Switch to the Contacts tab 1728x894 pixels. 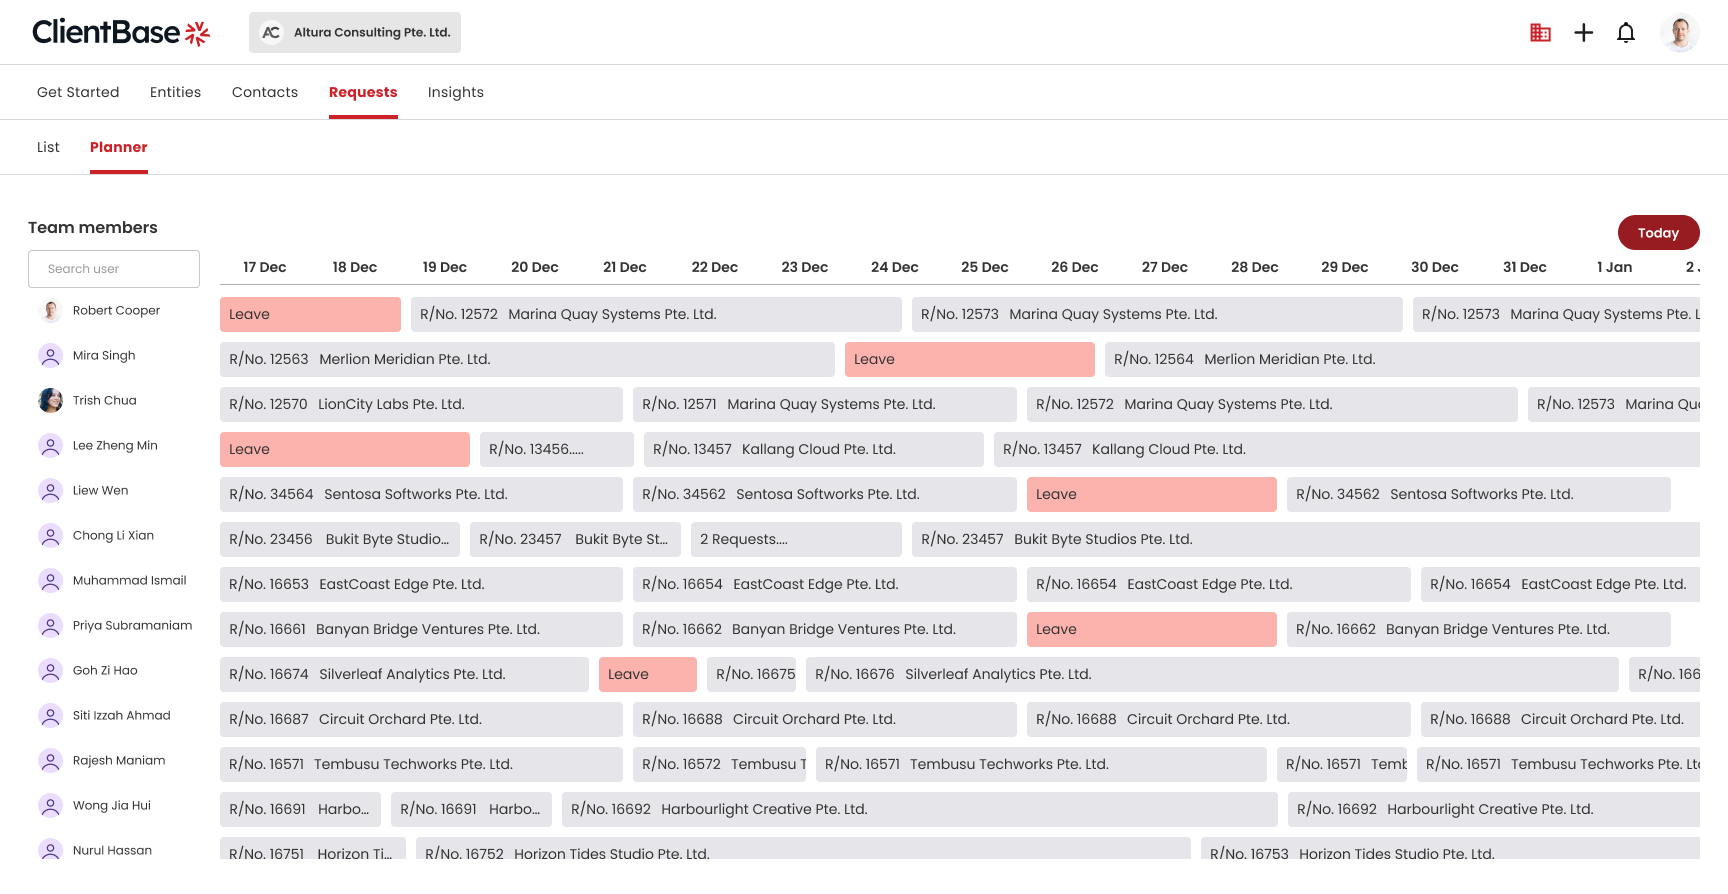(x=265, y=92)
